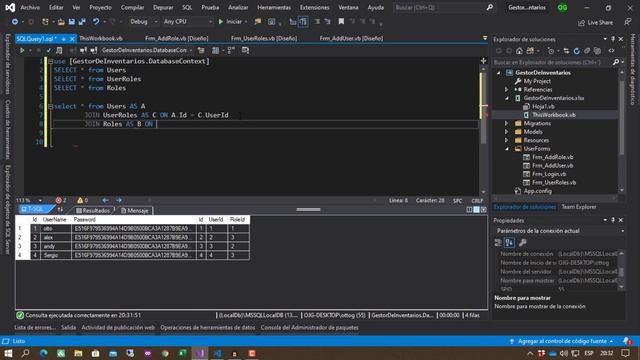The image size is (640, 360).
Task: Click the Open File folder icon
Action: coord(61,22)
